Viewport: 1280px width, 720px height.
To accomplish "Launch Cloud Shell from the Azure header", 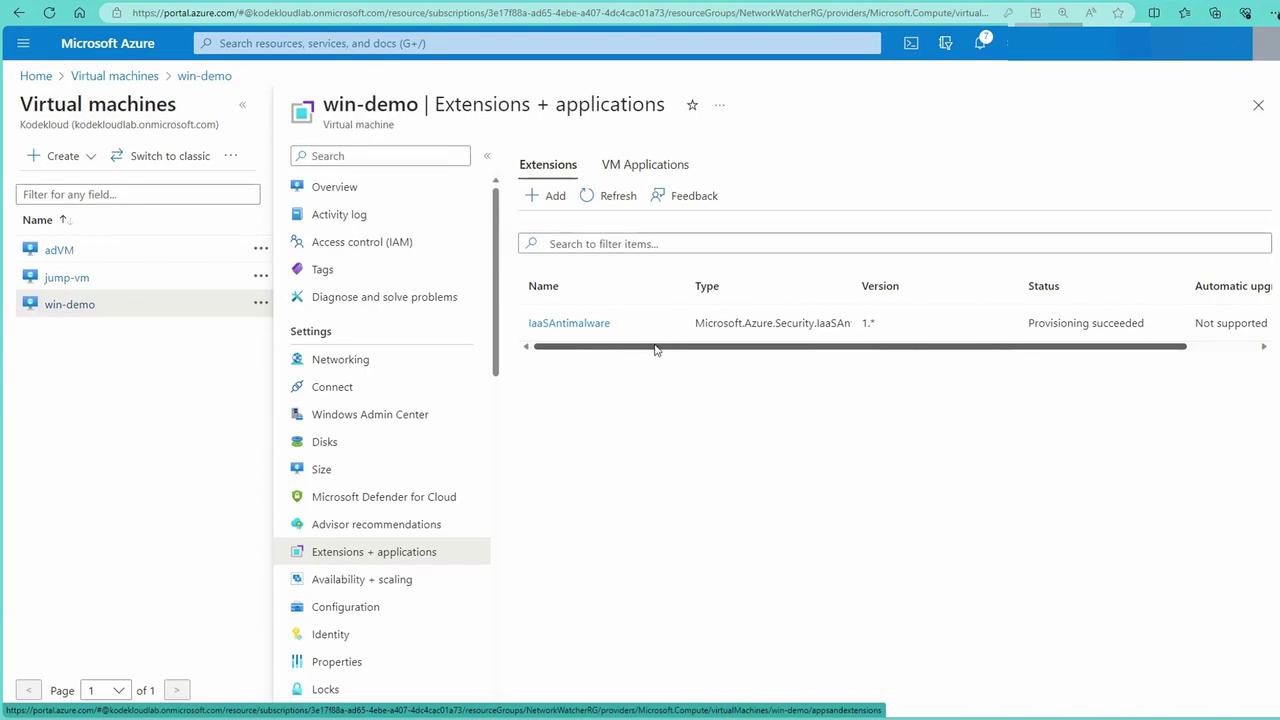I will click(x=911, y=43).
